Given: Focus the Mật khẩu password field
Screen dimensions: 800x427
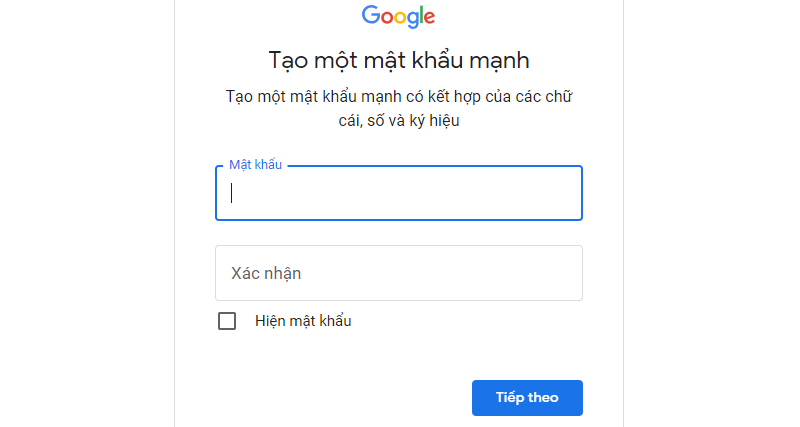Looking at the screenshot, I should (398, 193).
